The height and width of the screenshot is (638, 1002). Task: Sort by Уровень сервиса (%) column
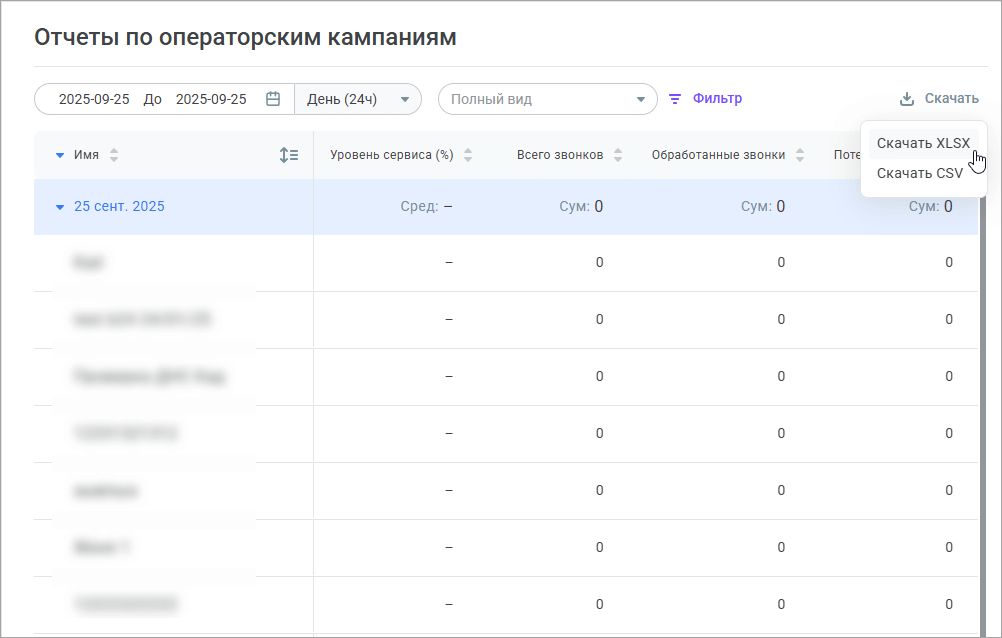point(468,155)
